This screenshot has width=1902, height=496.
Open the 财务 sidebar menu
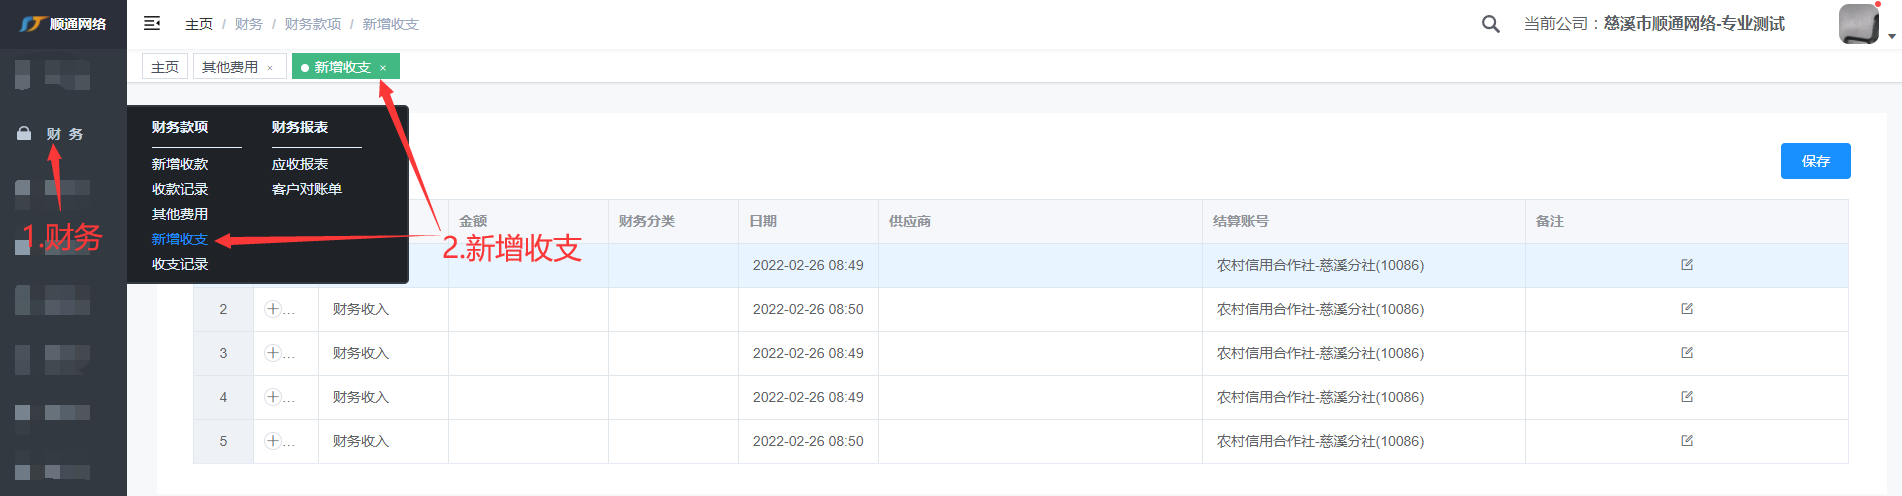64,134
